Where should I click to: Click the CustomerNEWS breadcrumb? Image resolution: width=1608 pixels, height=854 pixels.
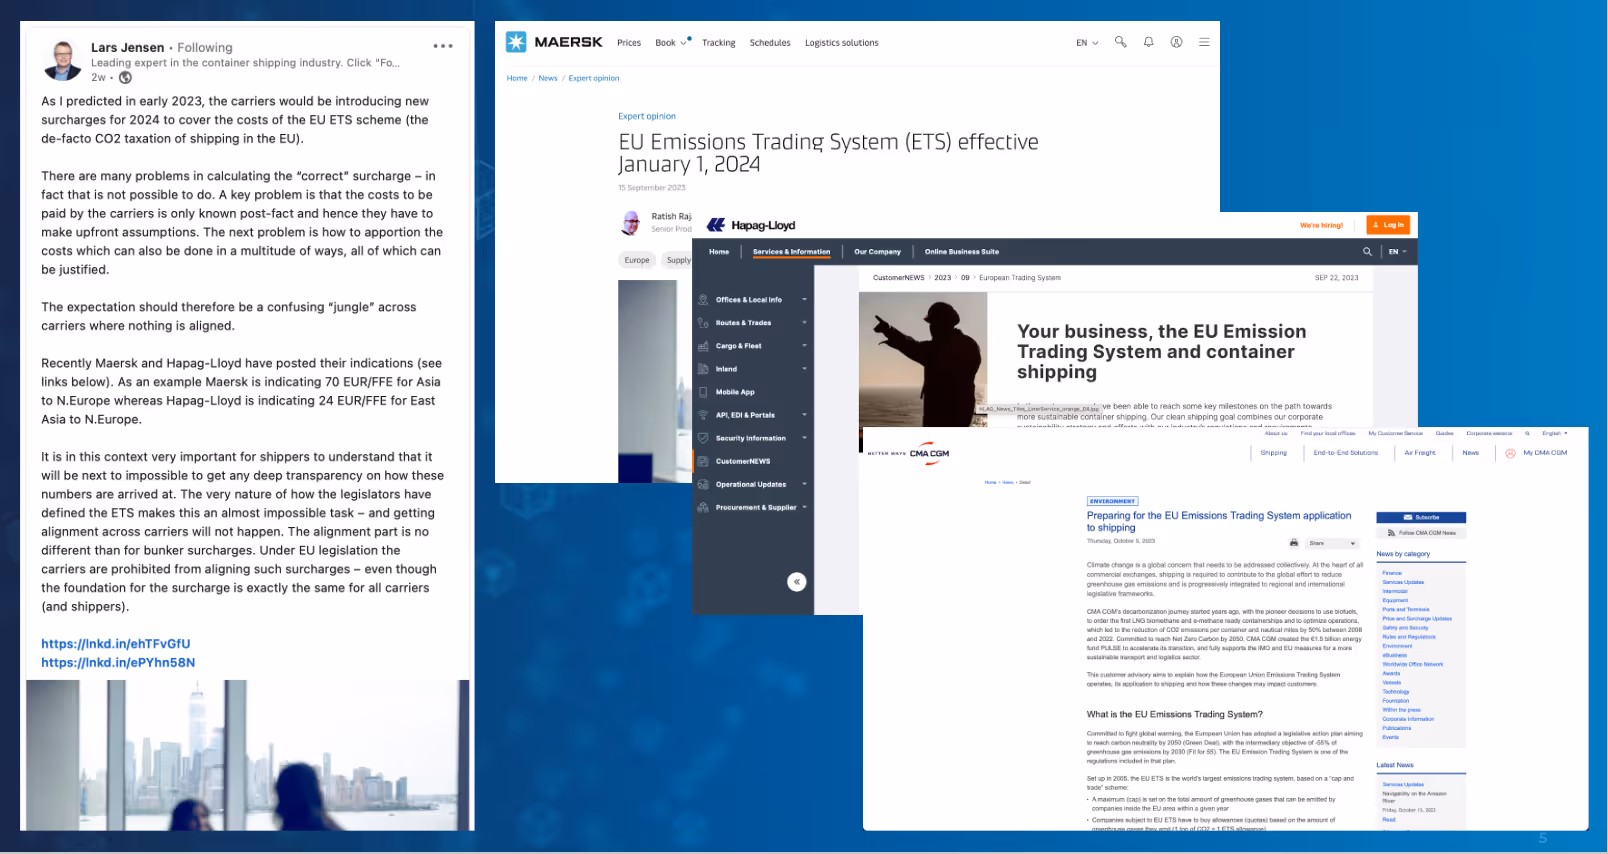[898, 278]
